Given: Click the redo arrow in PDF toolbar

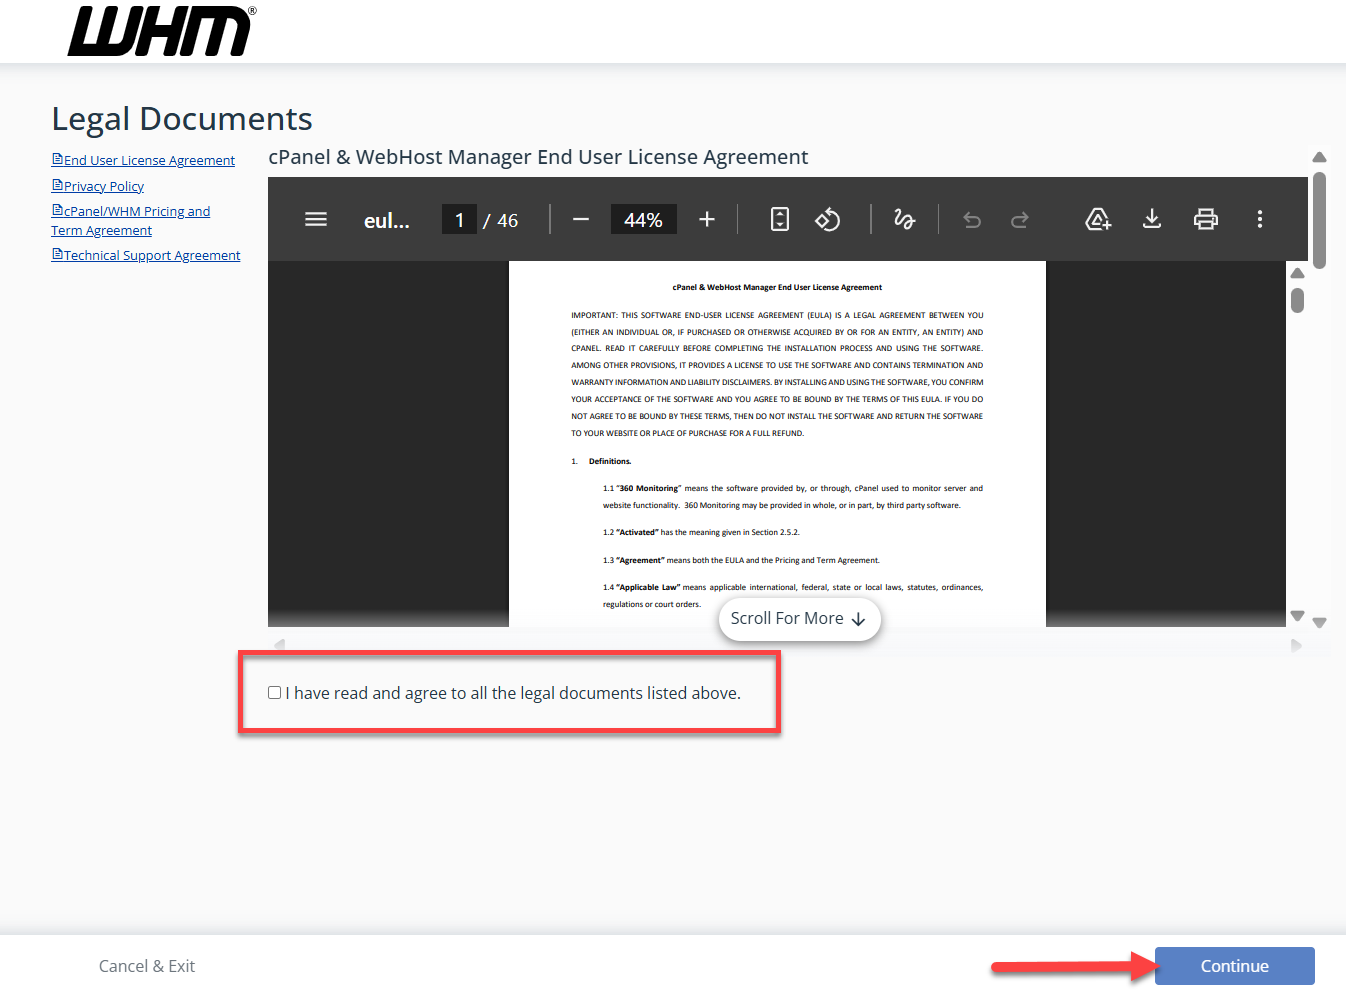Looking at the screenshot, I should tap(1020, 220).
